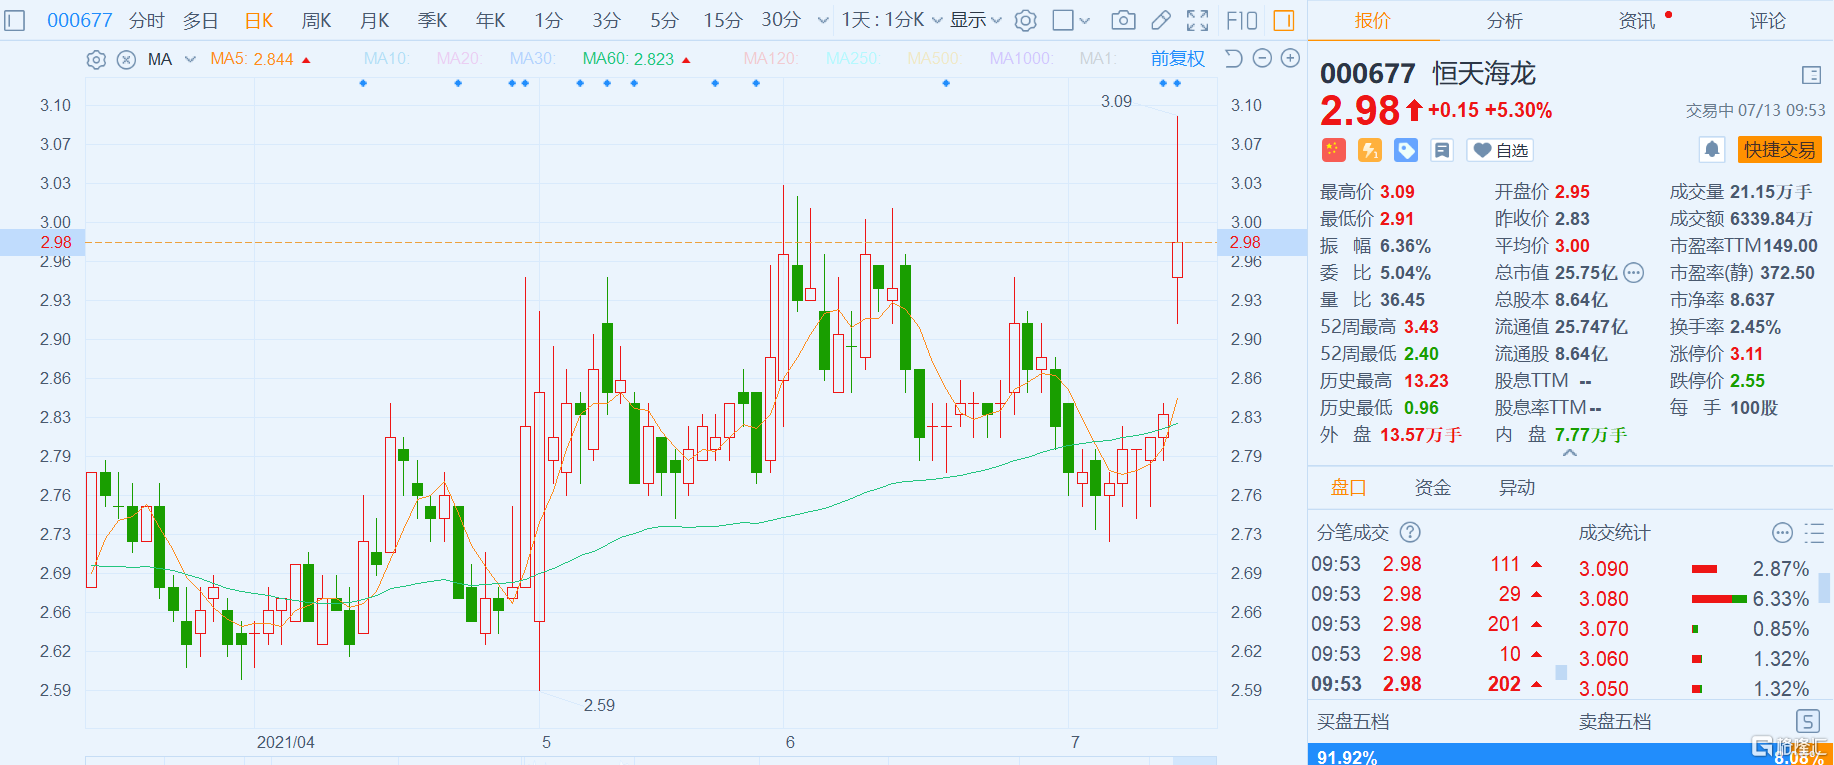Toggle the MA120 moving average line
Screen dimensions: 1834x765
[x=771, y=59]
